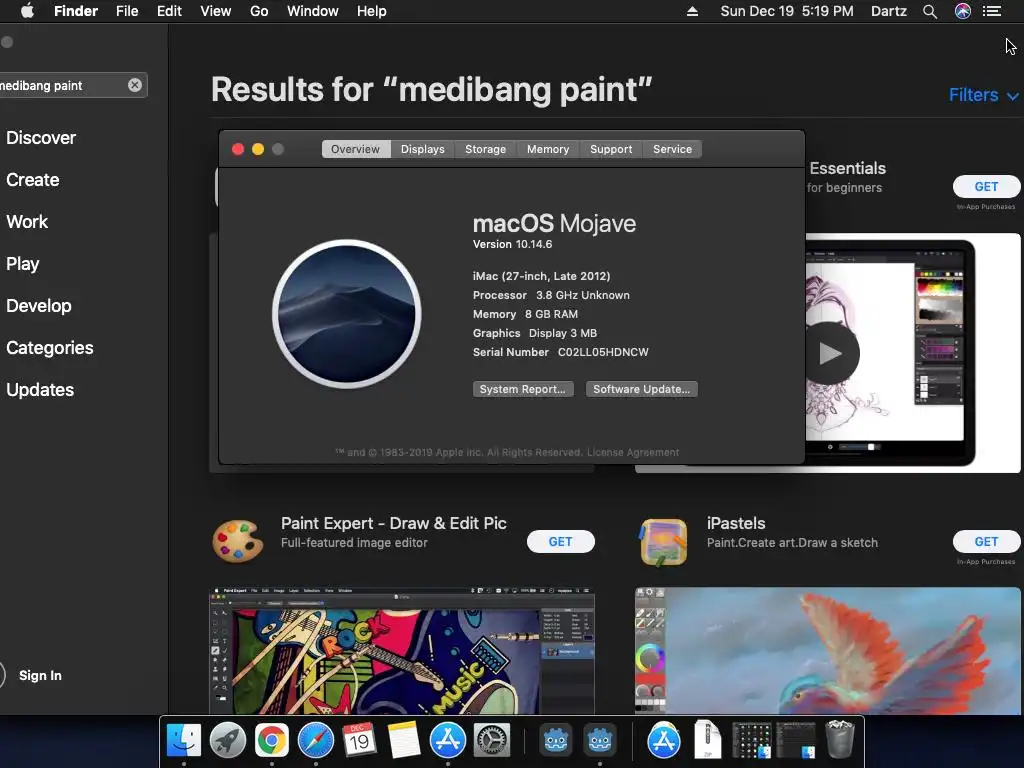The image size is (1024, 768).
Task: Get the Essentials for beginners app
Action: click(986, 187)
